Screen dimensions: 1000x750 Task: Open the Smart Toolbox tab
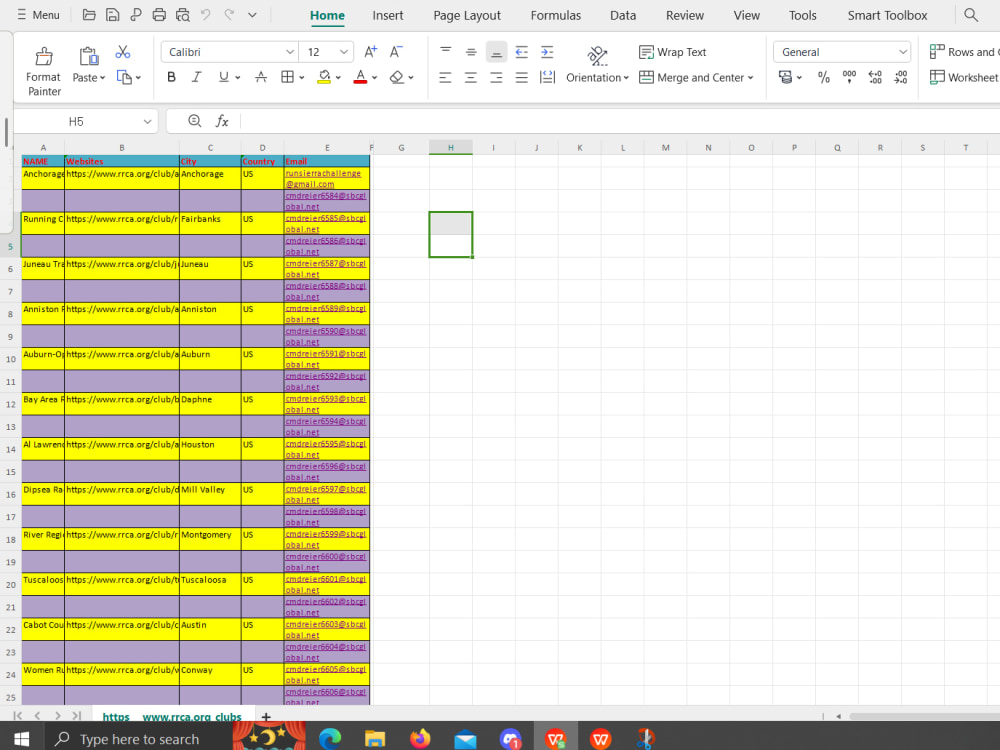coord(887,15)
